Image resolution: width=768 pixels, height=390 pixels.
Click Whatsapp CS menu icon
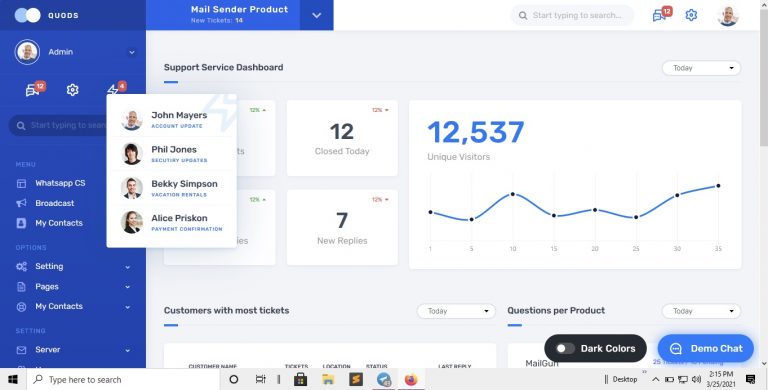tap(22, 183)
